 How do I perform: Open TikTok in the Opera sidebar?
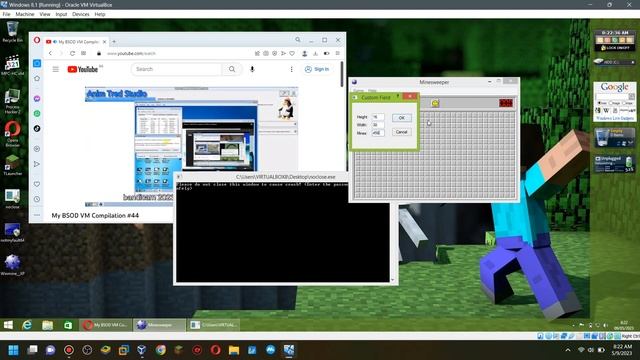[x=37, y=128]
